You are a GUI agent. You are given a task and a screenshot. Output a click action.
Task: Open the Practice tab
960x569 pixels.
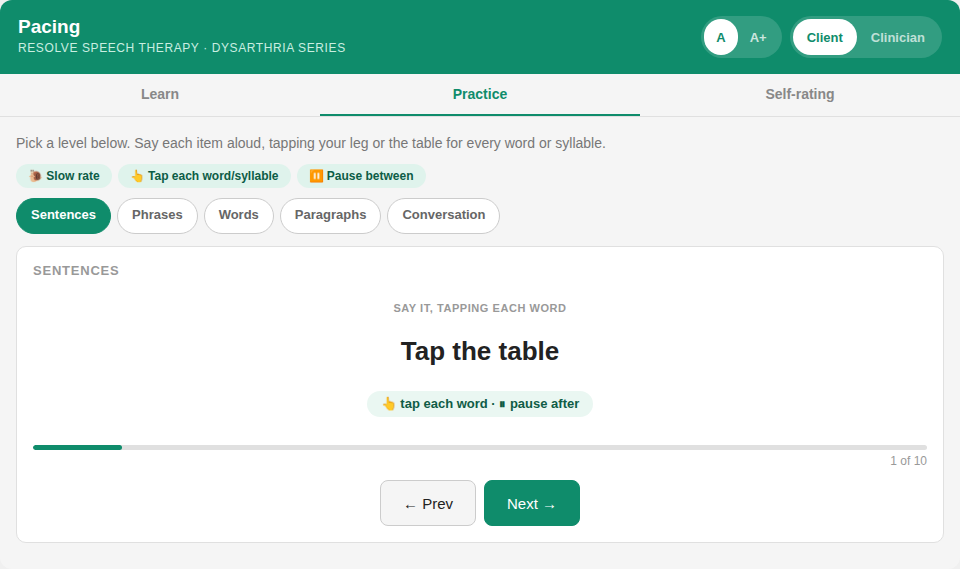[x=480, y=94]
